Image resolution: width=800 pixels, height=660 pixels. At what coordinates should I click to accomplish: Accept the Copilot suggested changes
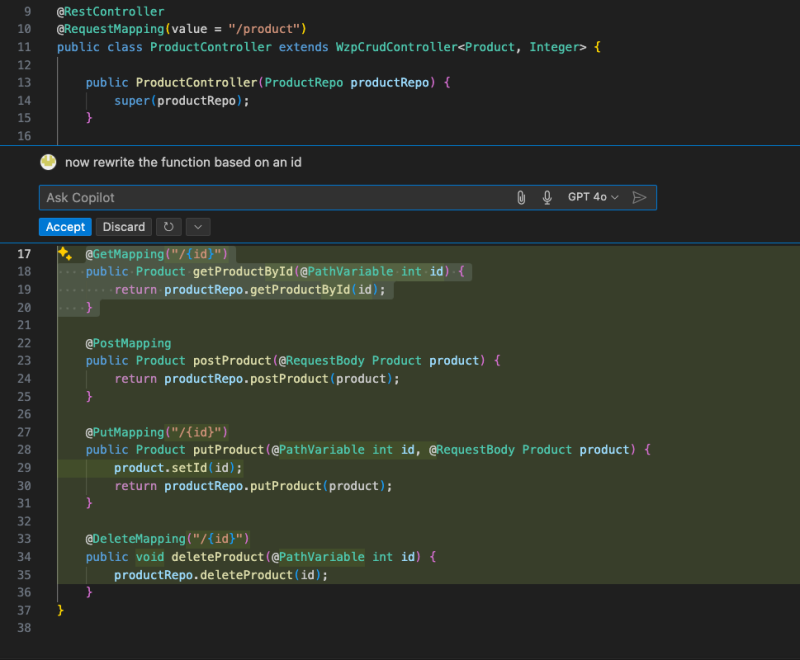[x=65, y=227]
